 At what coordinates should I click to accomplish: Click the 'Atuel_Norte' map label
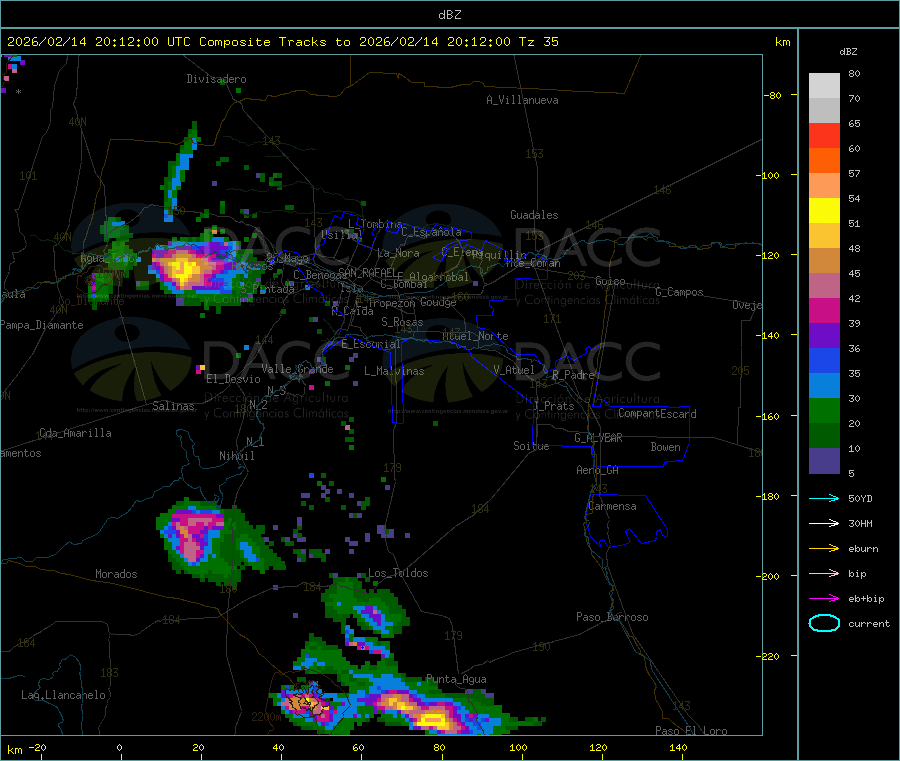click(475, 336)
